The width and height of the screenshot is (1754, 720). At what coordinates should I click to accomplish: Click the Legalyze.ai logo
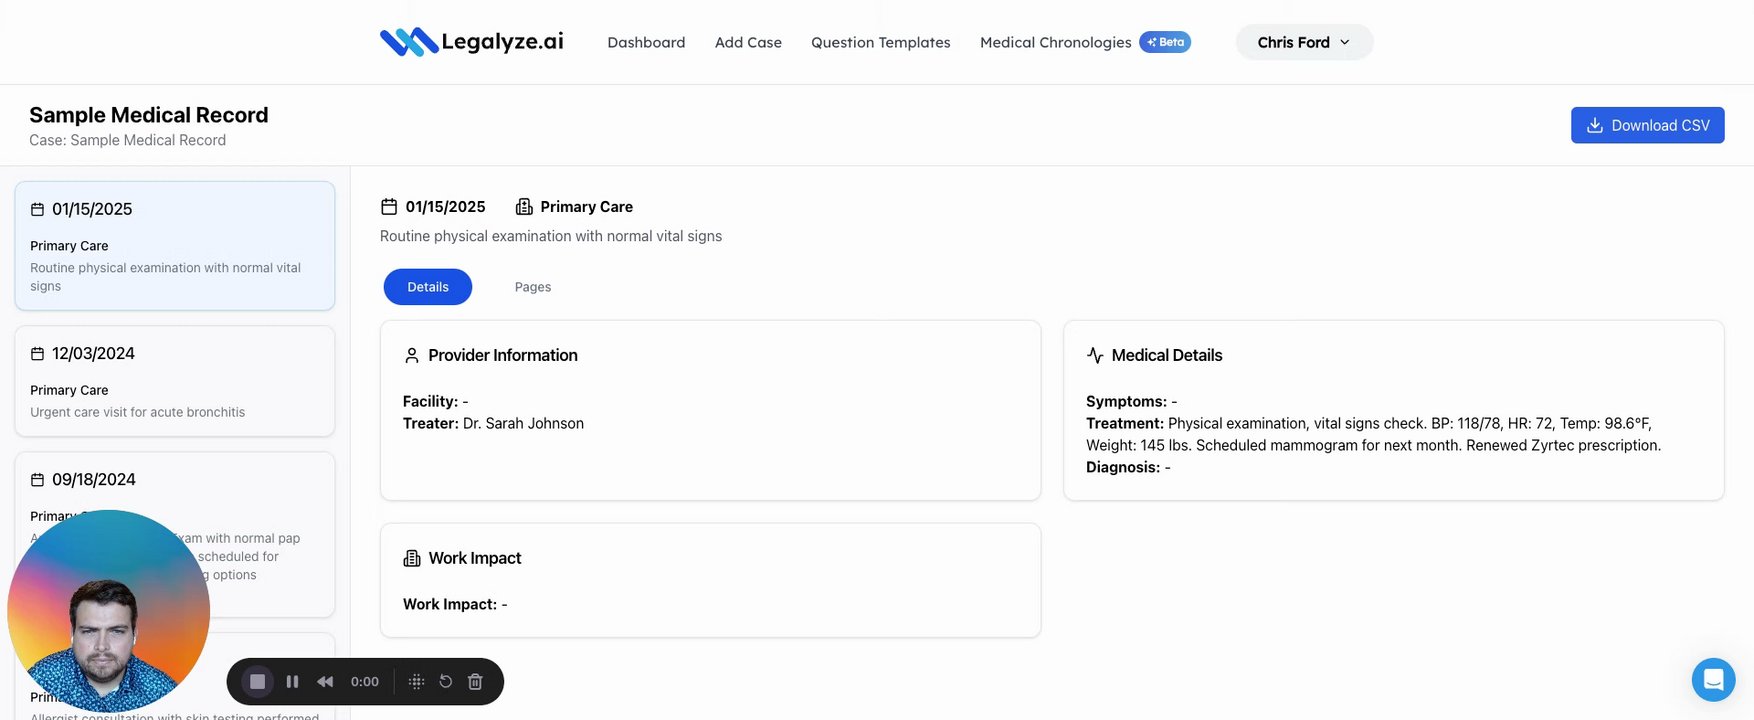[472, 42]
